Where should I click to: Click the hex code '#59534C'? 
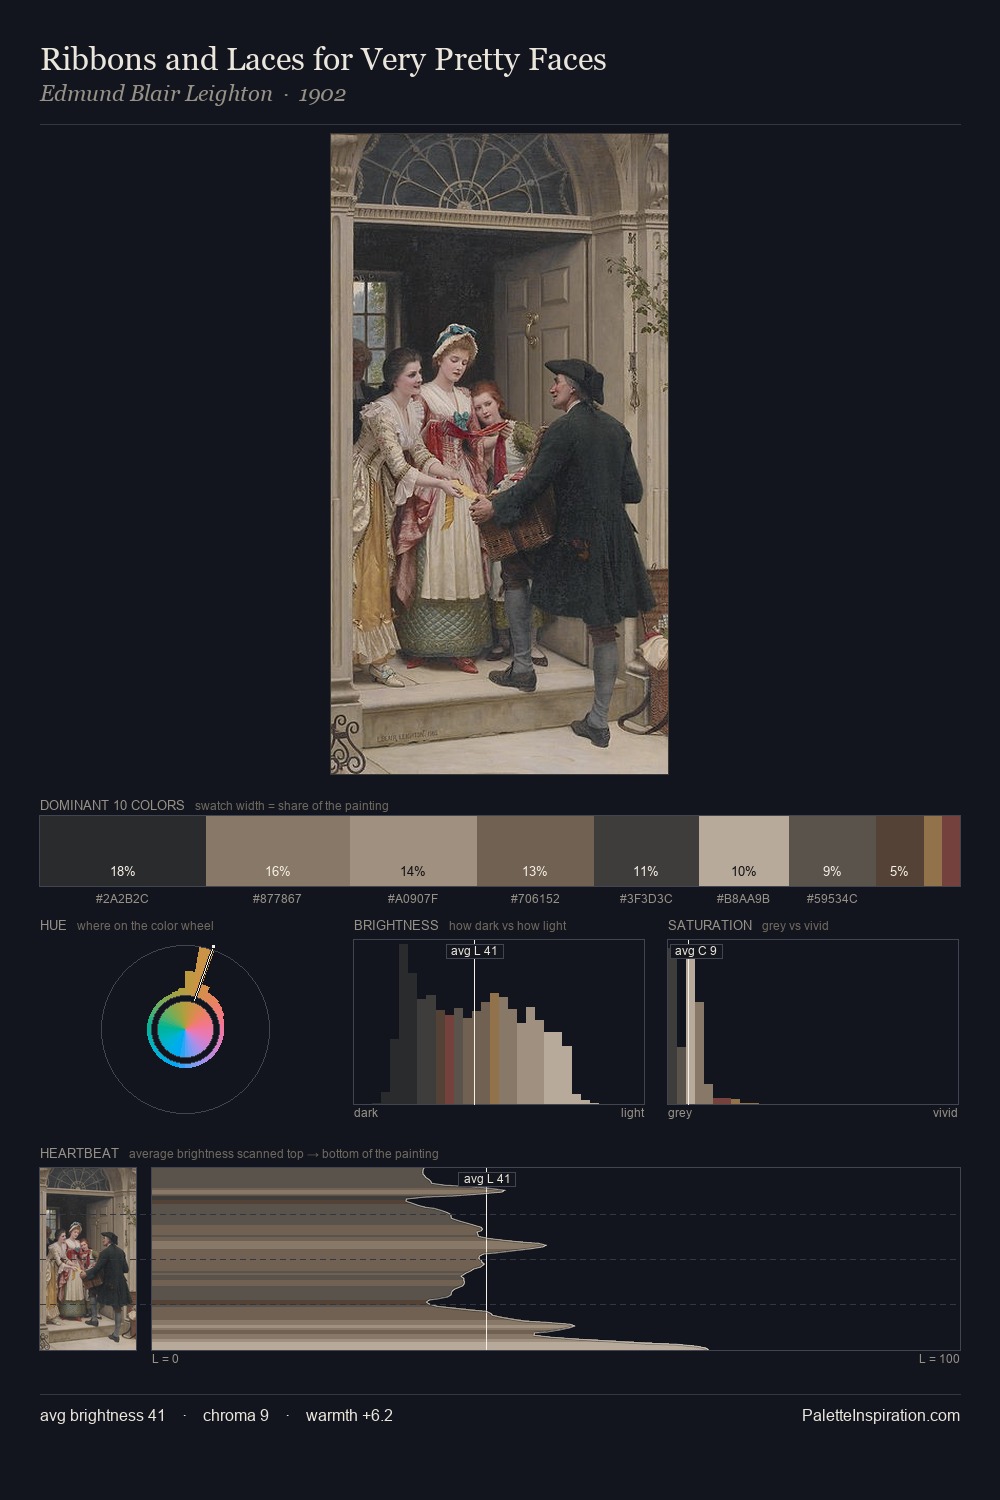[832, 898]
